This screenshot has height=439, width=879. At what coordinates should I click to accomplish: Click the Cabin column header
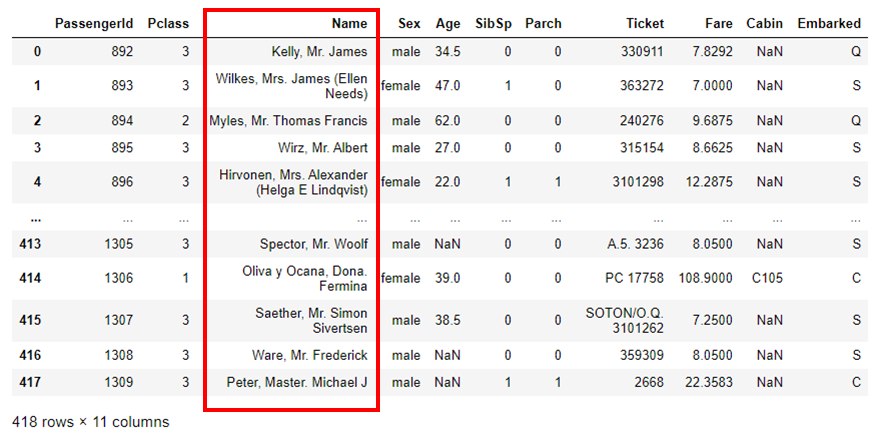[x=765, y=24]
